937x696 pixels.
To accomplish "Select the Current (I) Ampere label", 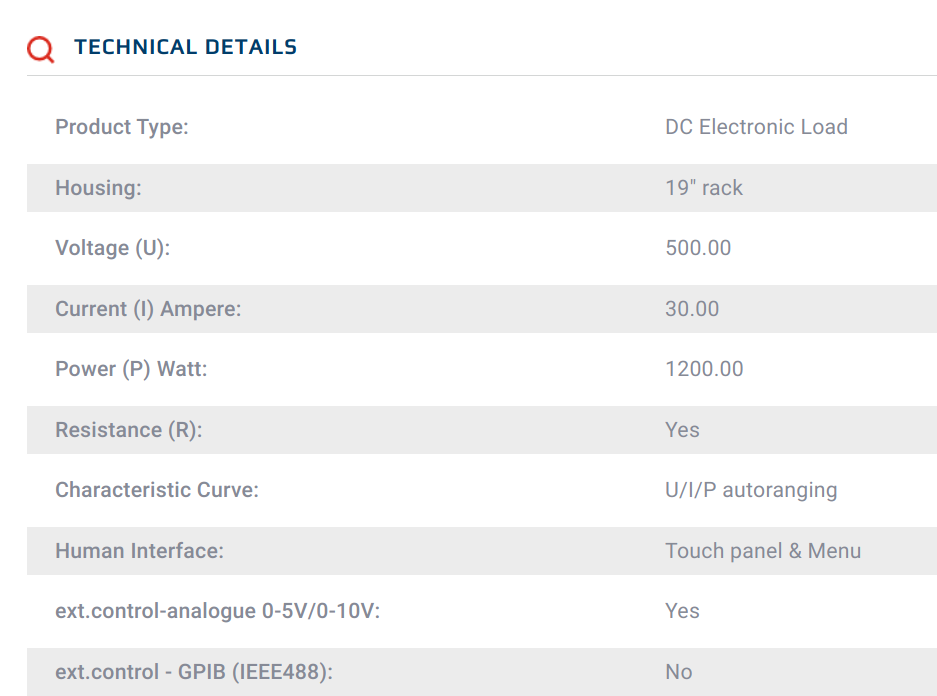I will (x=148, y=309).
